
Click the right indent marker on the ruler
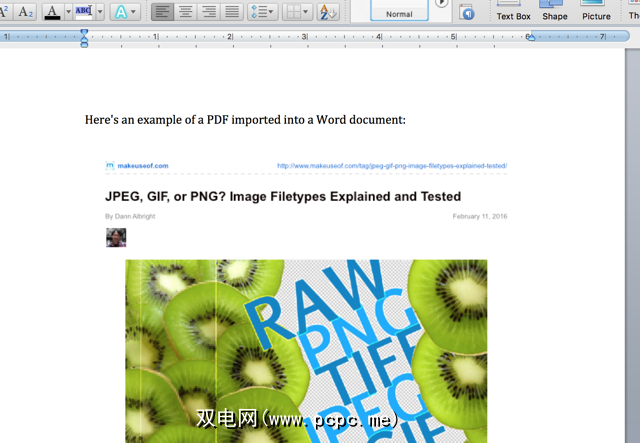click(530, 38)
